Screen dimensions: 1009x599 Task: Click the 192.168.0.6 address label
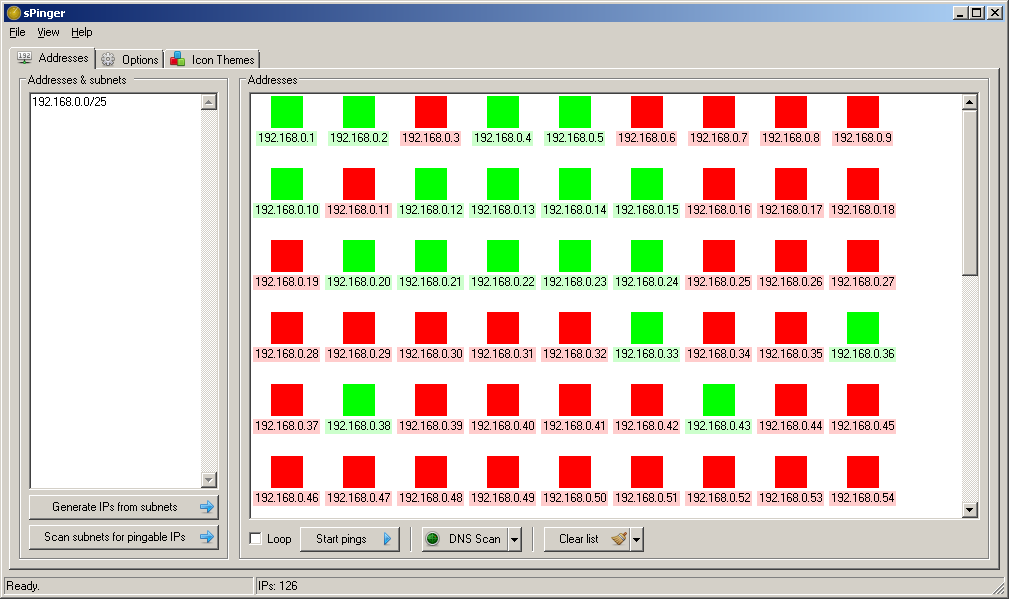pyautogui.click(x=647, y=138)
